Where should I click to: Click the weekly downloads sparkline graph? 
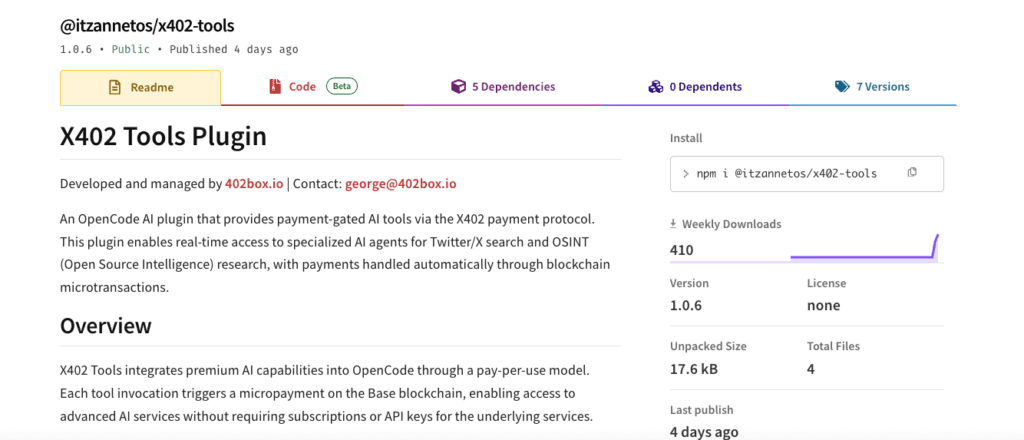click(x=865, y=249)
